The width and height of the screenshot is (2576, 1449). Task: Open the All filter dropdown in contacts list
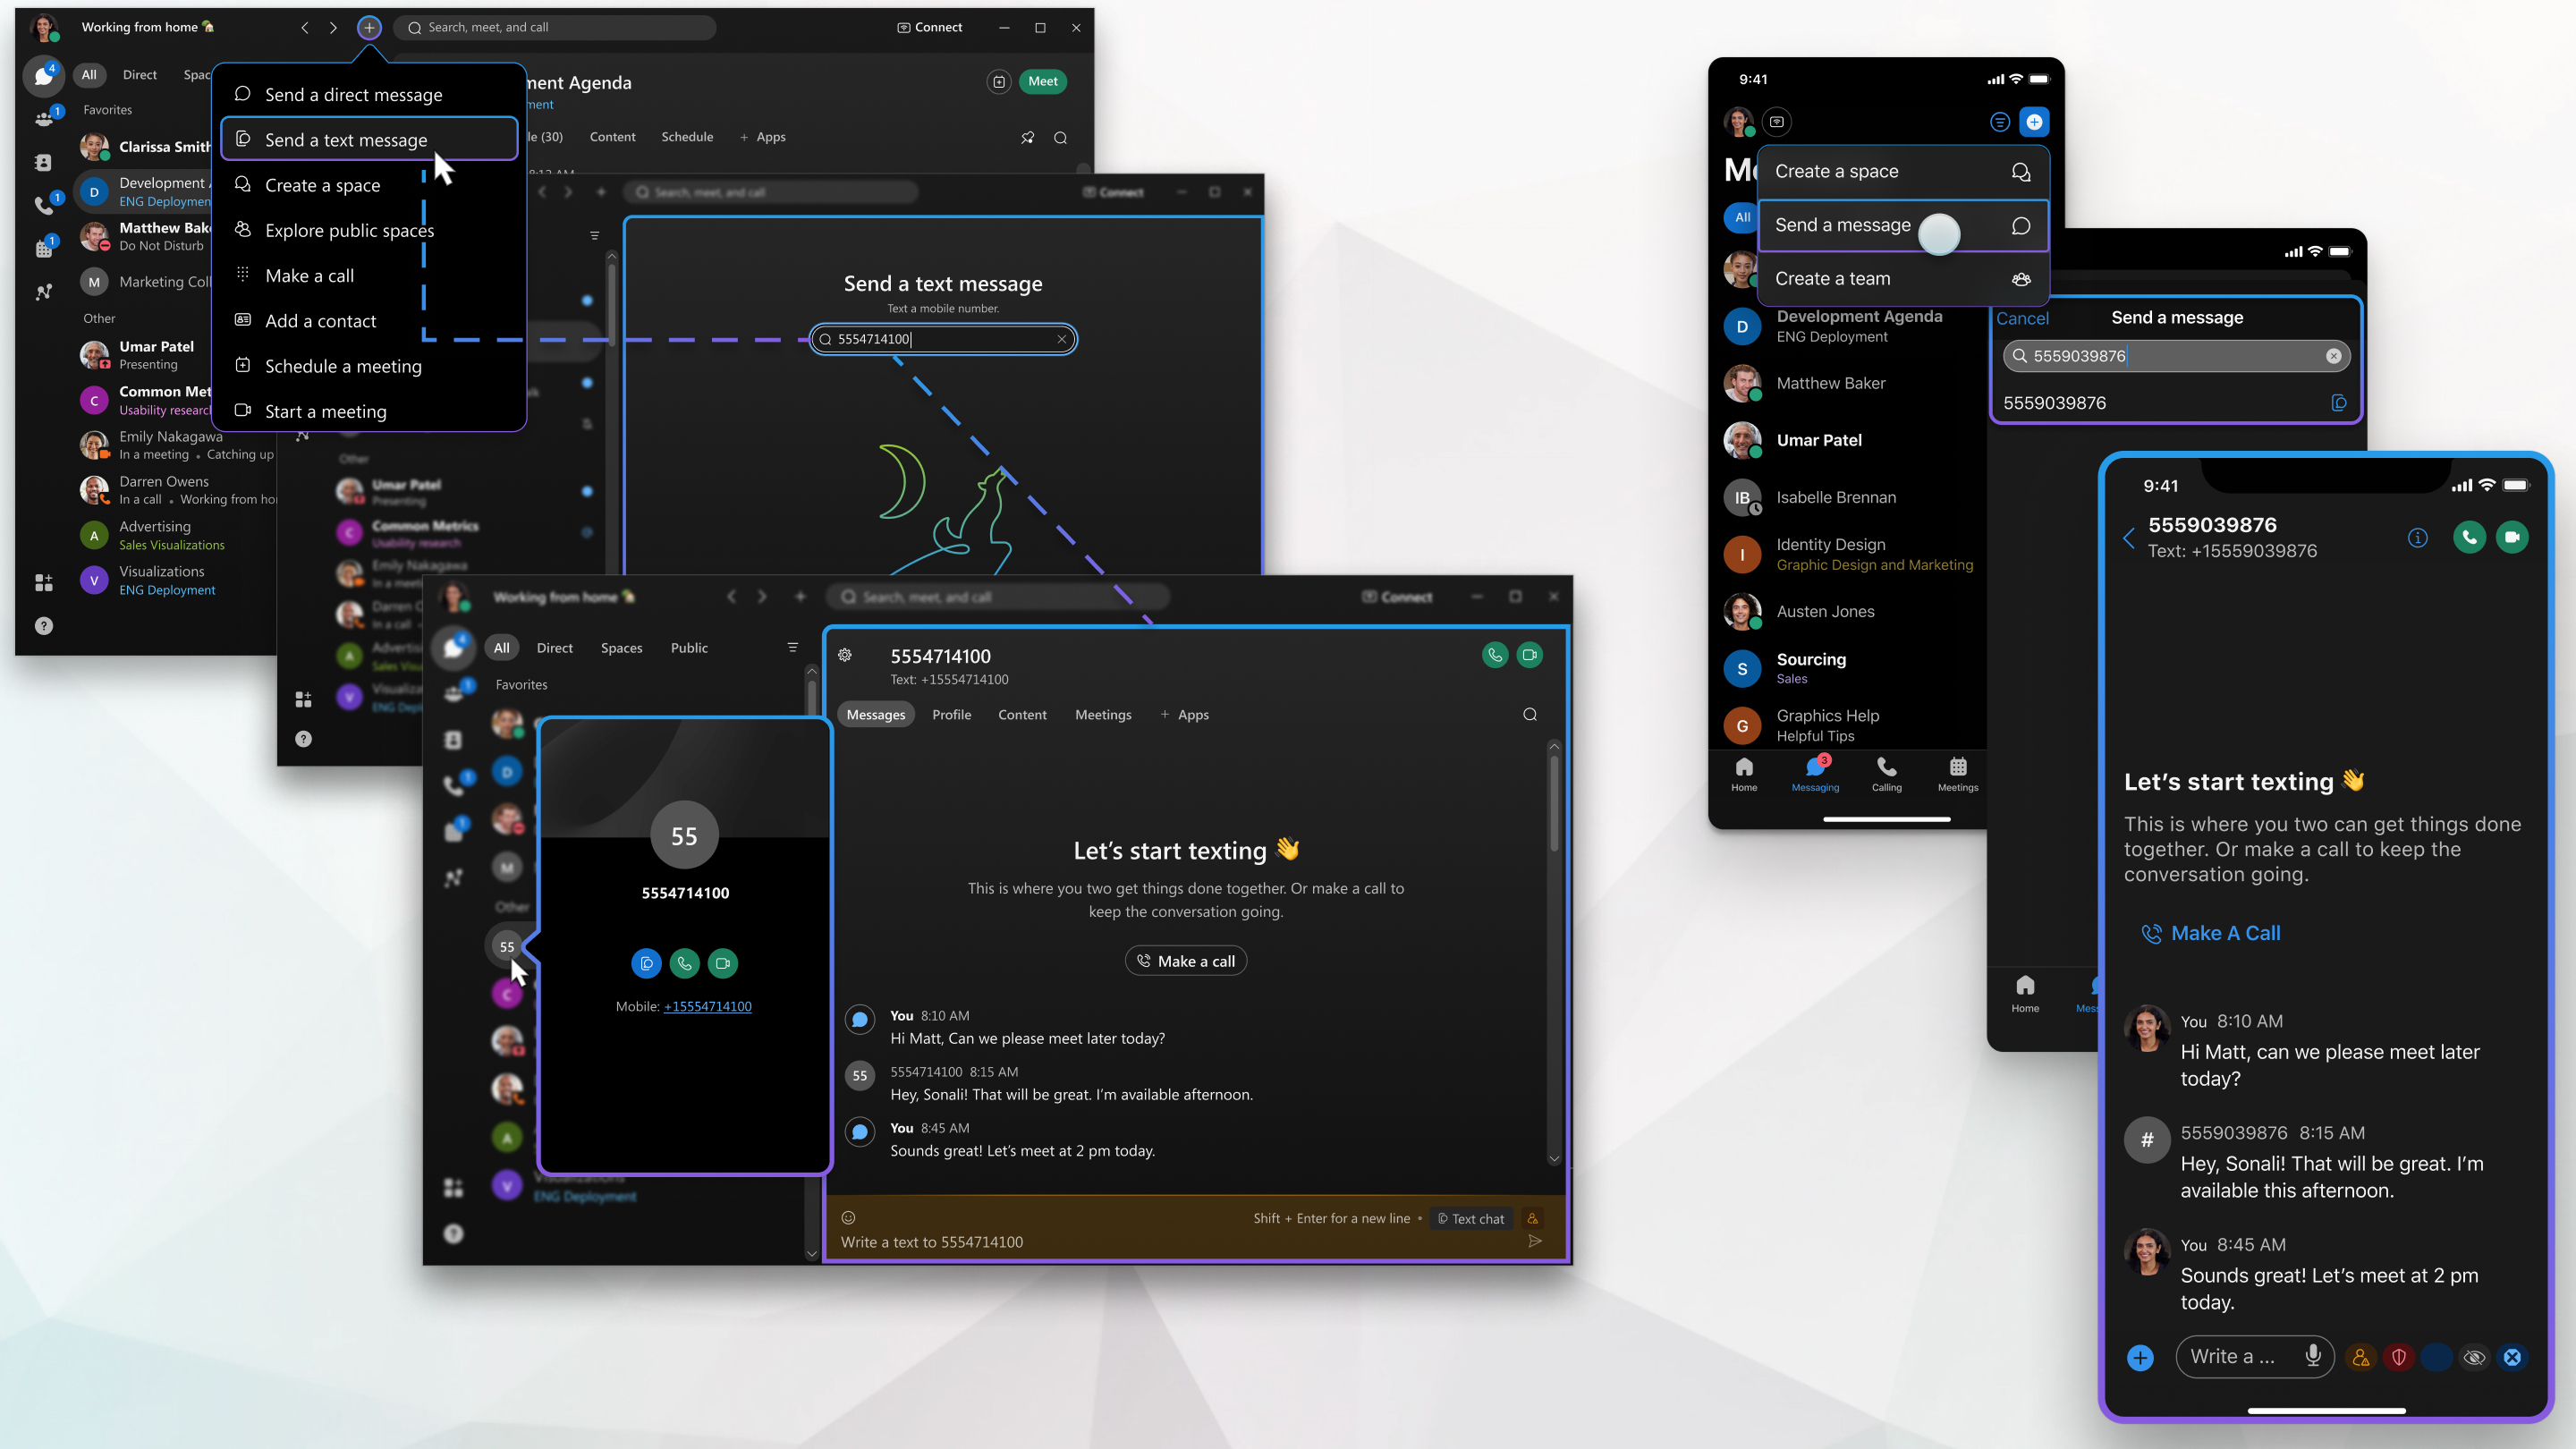click(89, 74)
